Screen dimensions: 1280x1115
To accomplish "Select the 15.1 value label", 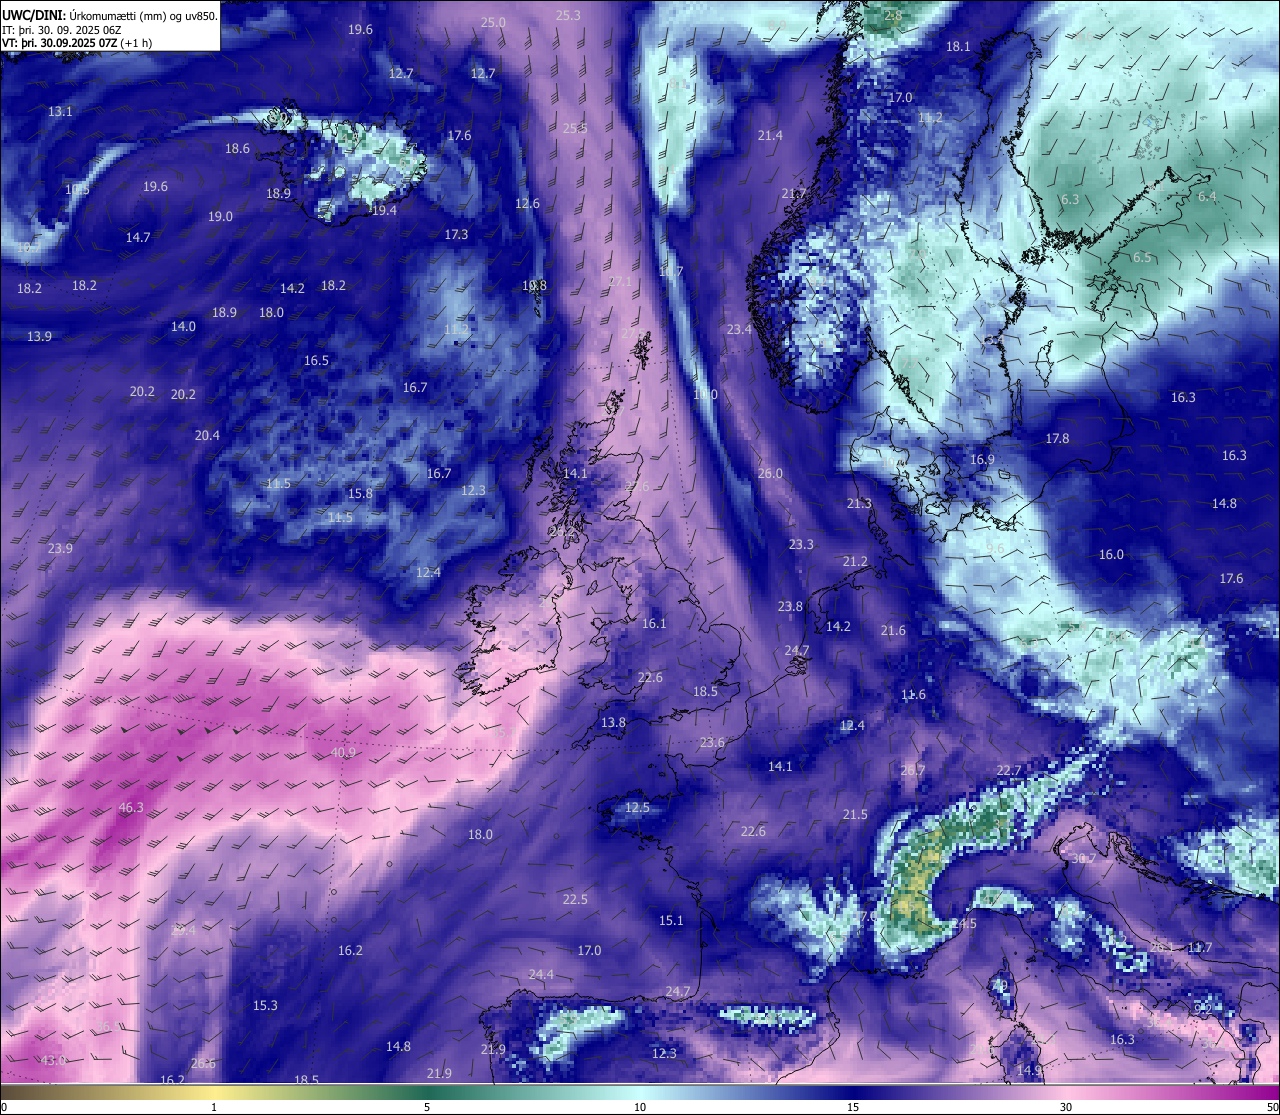I will pyautogui.click(x=671, y=921).
